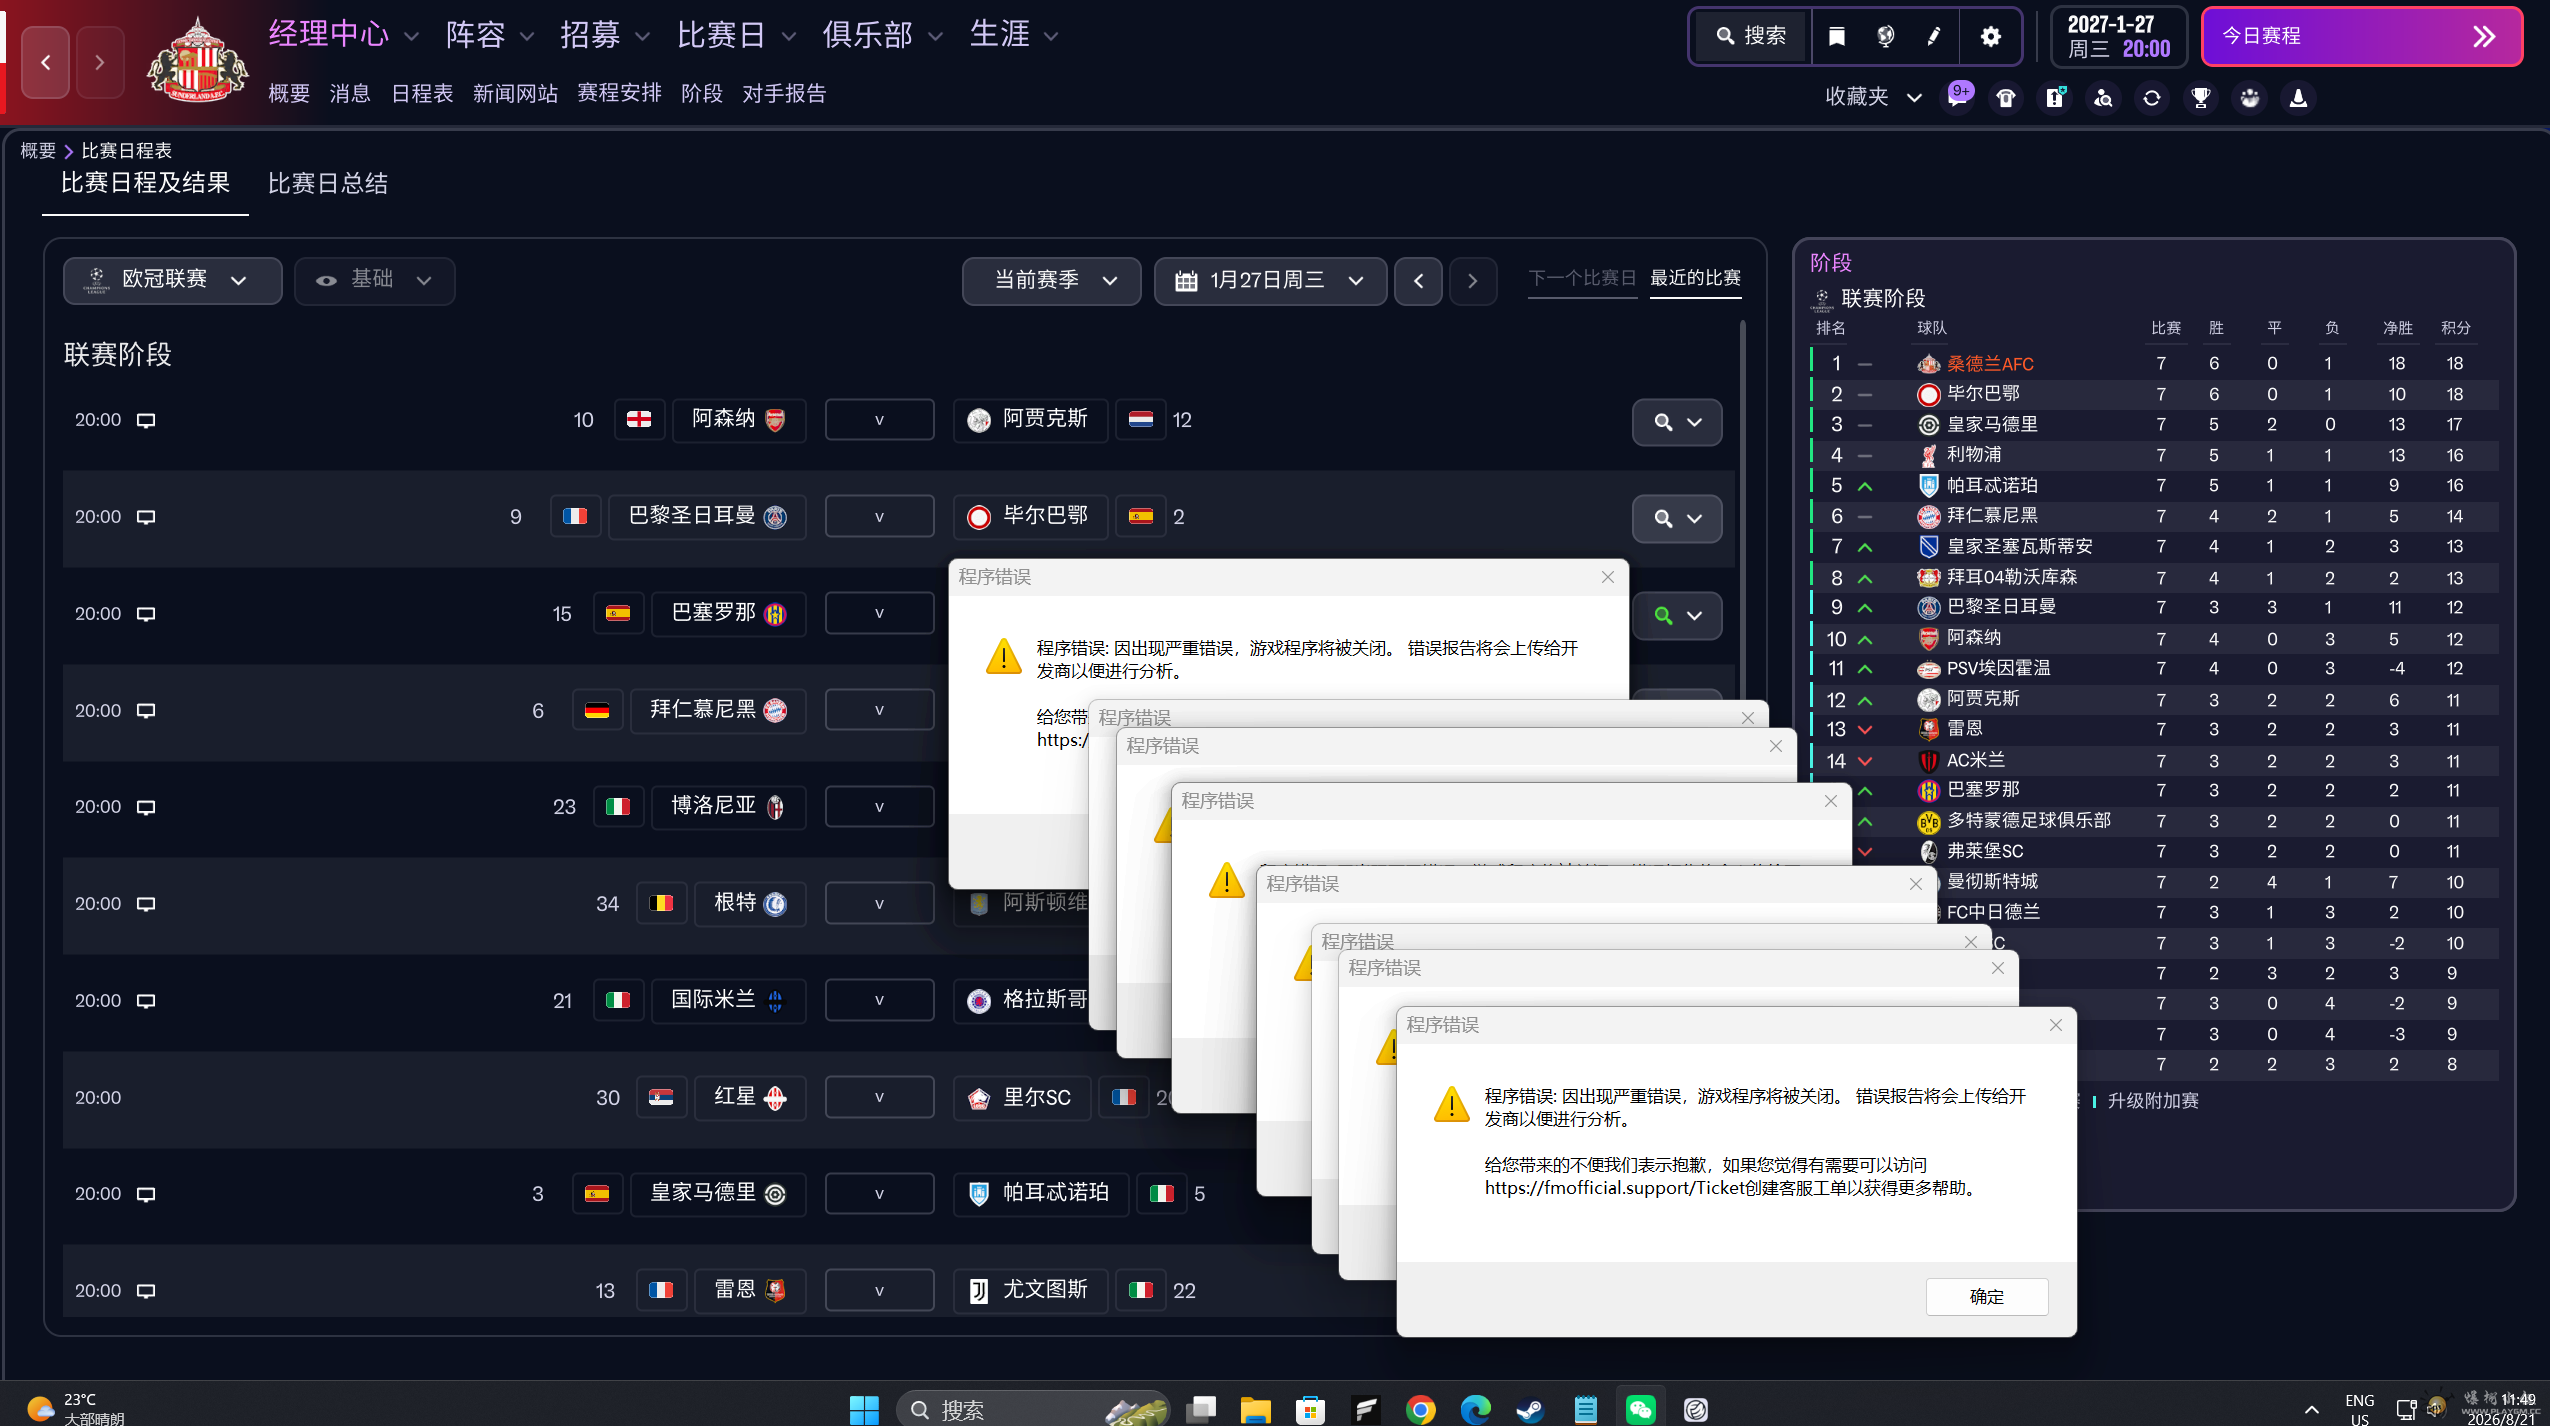This screenshot has width=2550, height=1426.
Task: Select the 对手报告 submenu item
Action: coord(784,93)
